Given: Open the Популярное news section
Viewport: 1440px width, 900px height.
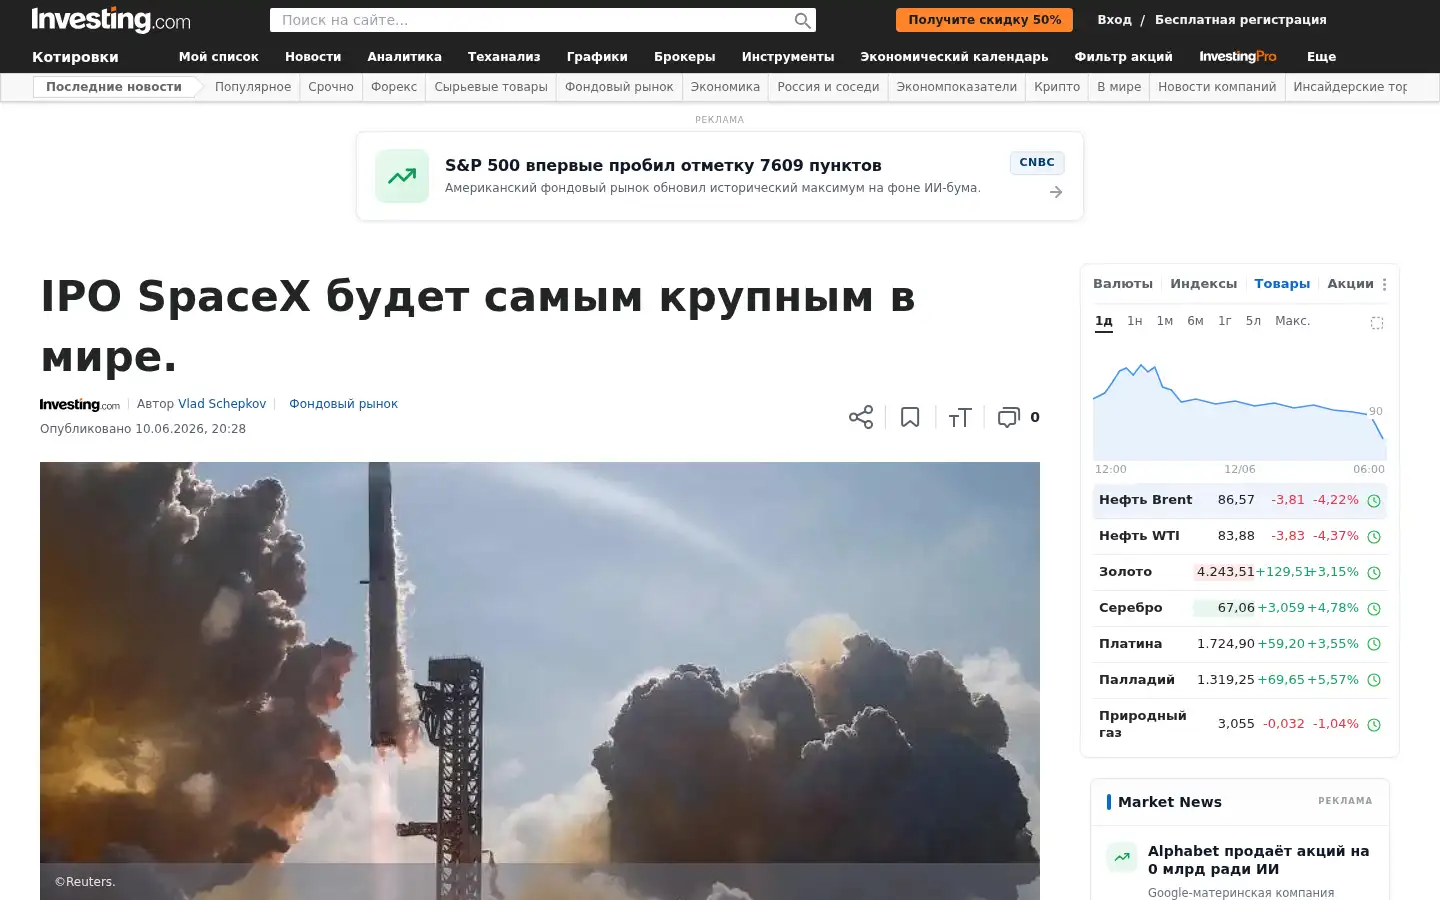Looking at the screenshot, I should tap(253, 87).
